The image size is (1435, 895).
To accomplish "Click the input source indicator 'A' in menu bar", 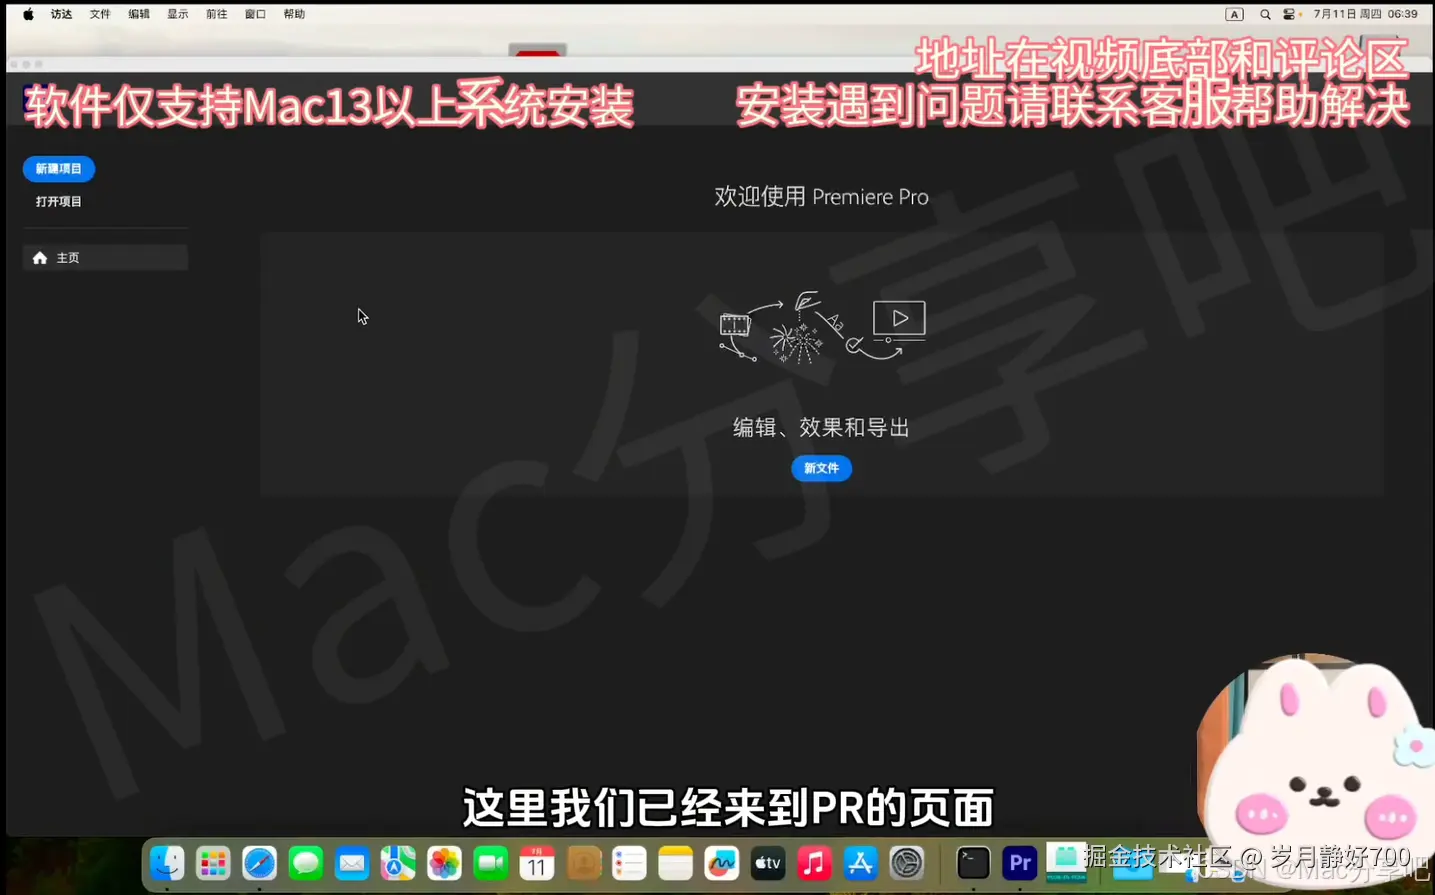I will (1234, 13).
